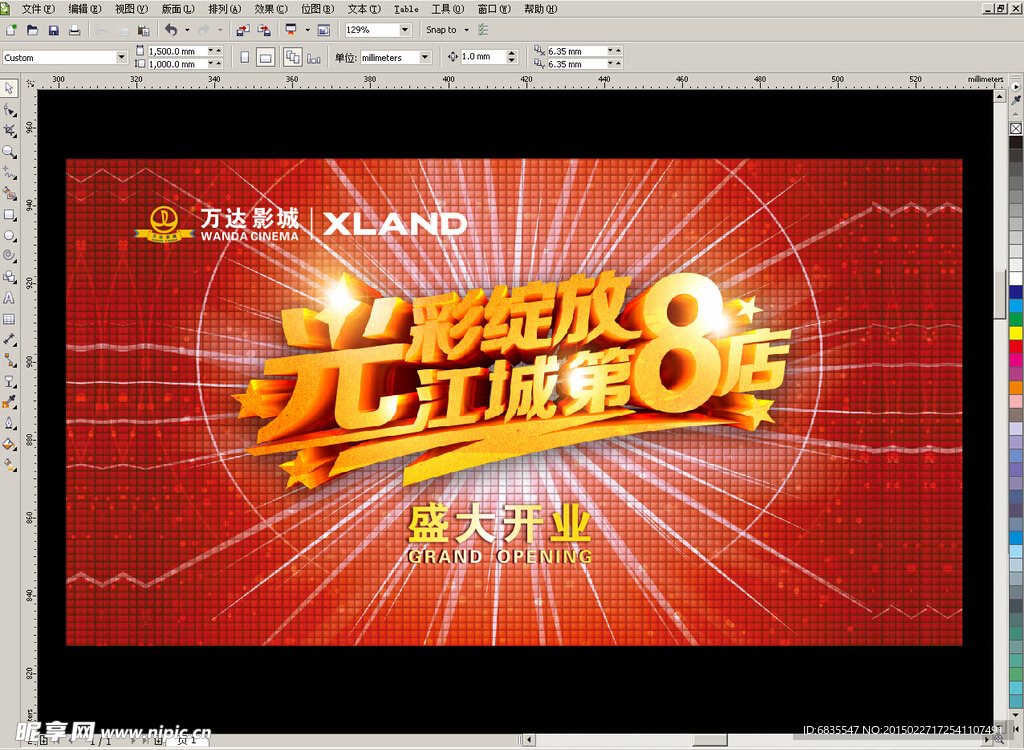Open the snapping Options icon
Screen dimensions: 1024x750
coord(483,30)
